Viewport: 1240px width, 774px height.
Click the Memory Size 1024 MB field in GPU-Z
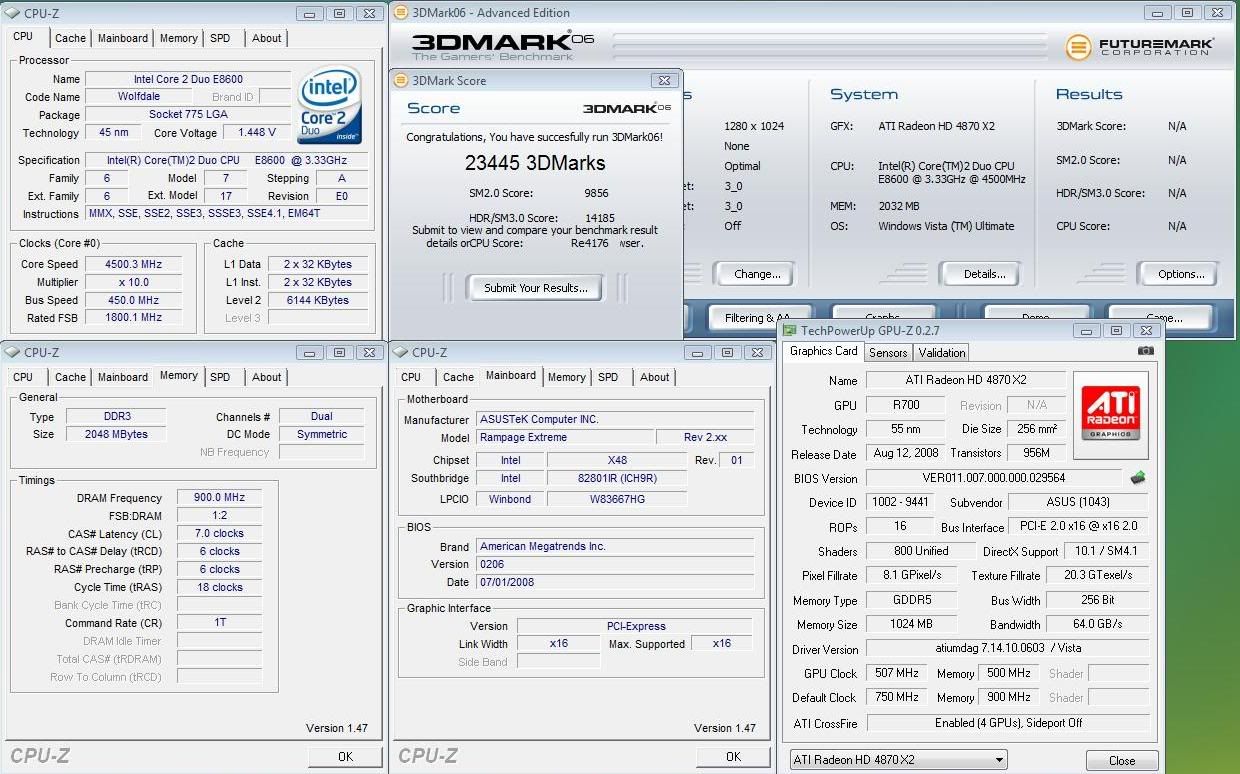click(911, 625)
